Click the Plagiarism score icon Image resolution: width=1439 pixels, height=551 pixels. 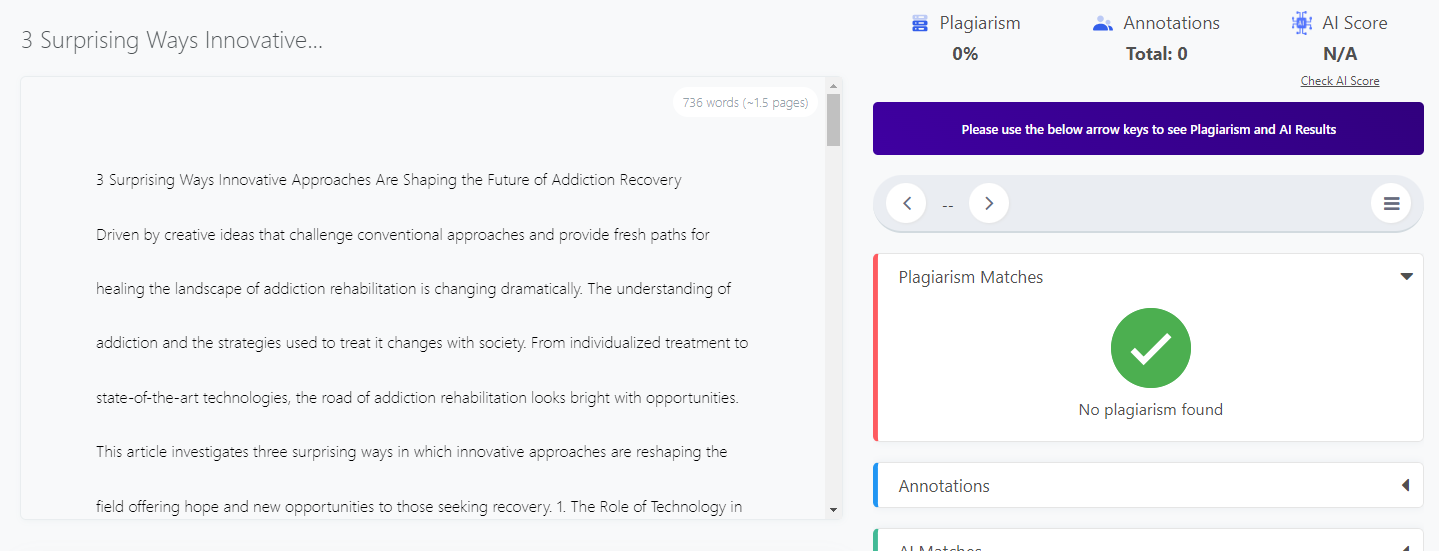pos(920,23)
